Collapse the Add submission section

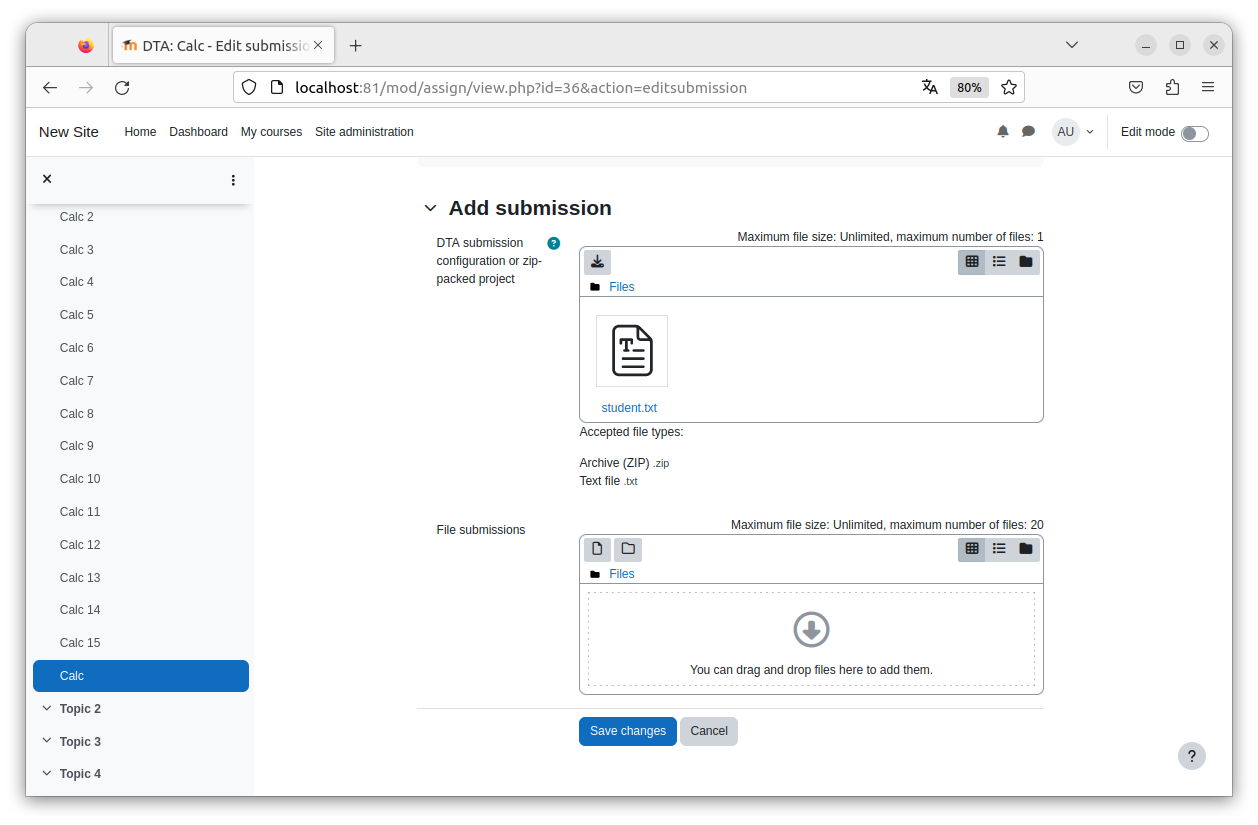pos(431,208)
